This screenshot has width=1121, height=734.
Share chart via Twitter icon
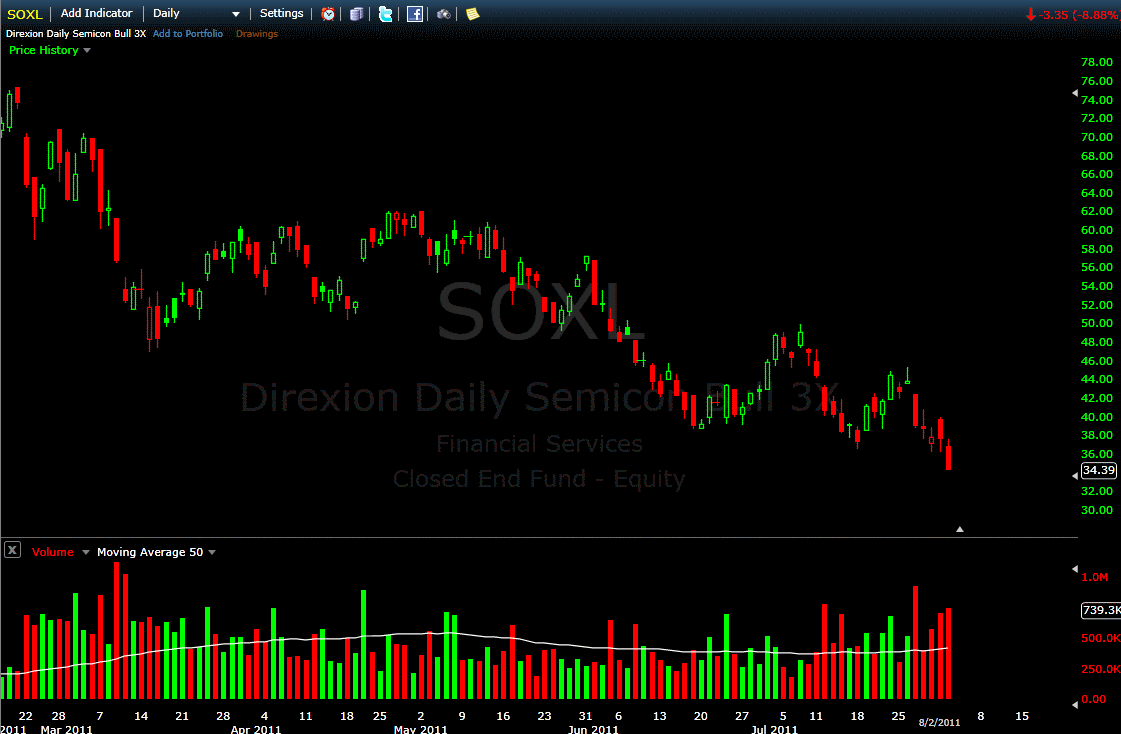tap(385, 14)
